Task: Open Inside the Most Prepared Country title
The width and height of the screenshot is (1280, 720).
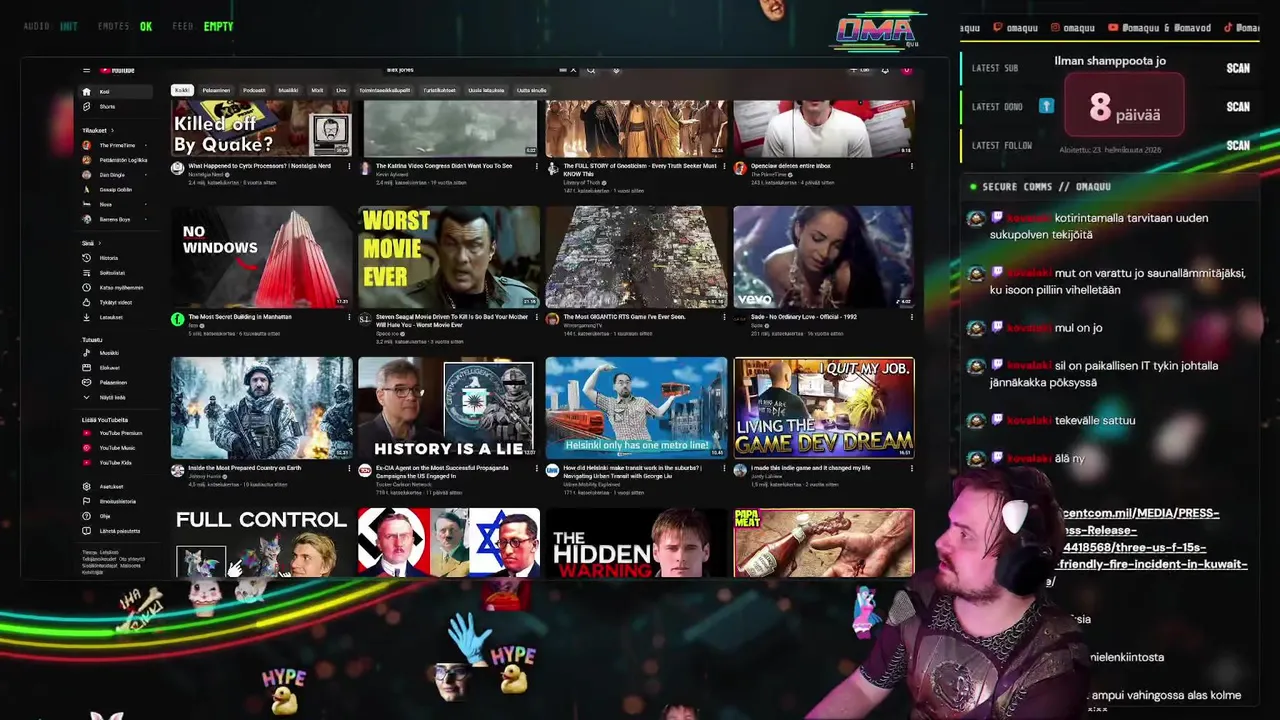Action: (244, 468)
